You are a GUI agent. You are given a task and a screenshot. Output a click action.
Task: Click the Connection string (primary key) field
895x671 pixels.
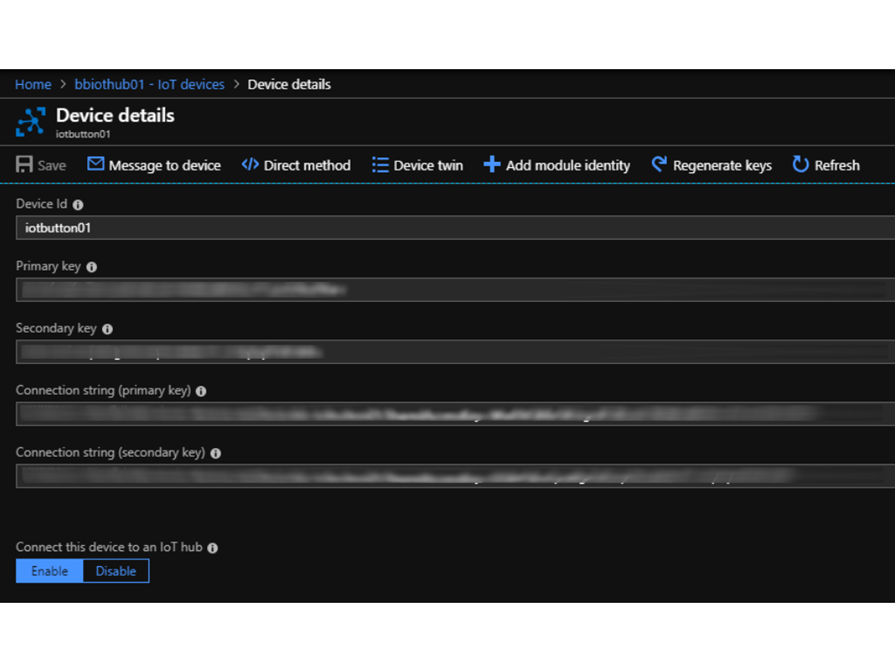455,414
